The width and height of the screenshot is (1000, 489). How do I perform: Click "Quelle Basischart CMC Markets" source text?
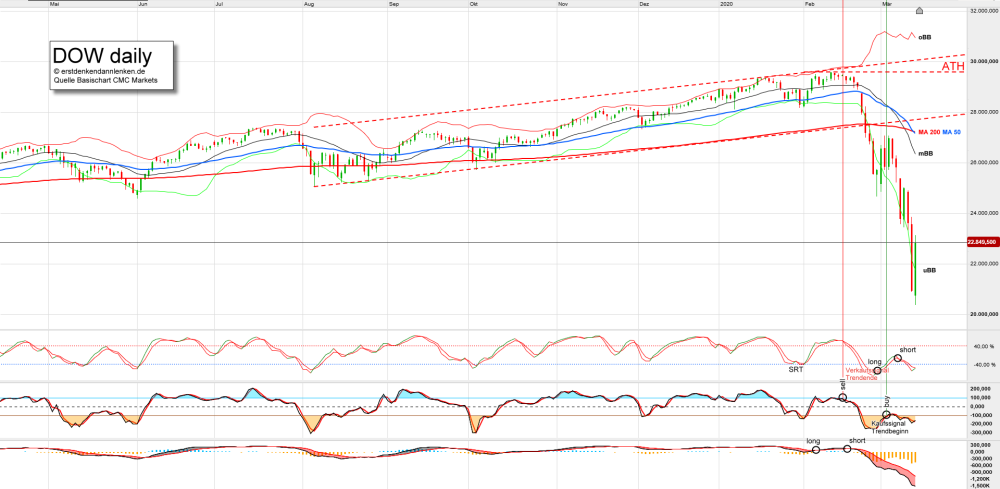(105, 80)
